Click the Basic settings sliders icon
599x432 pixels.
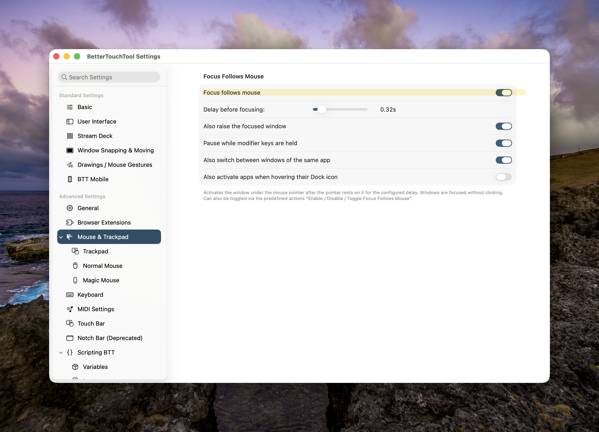pos(70,107)
